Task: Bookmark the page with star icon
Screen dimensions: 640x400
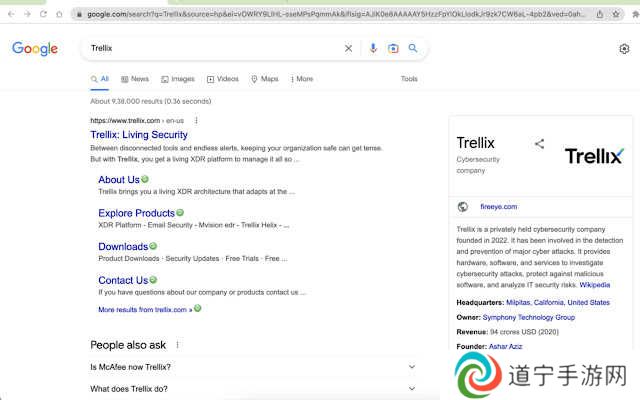Action: 616,14
